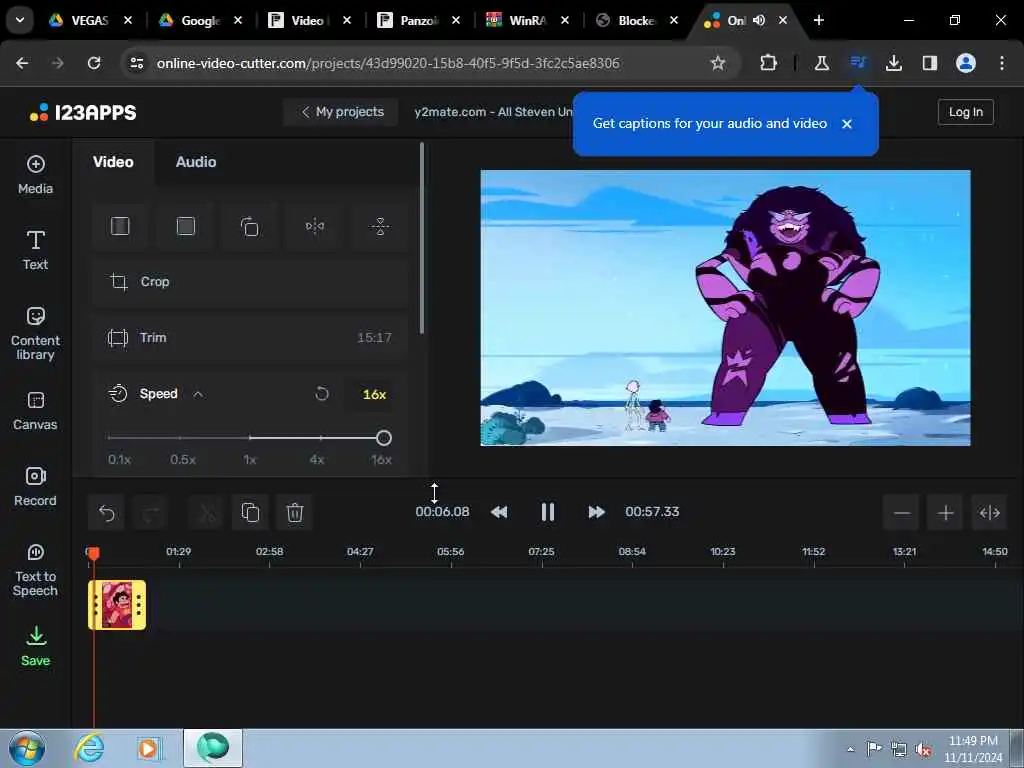Screen dimensions: 1024x768
Task: Open the Chrome three-dot menu
Action: 1002,63
